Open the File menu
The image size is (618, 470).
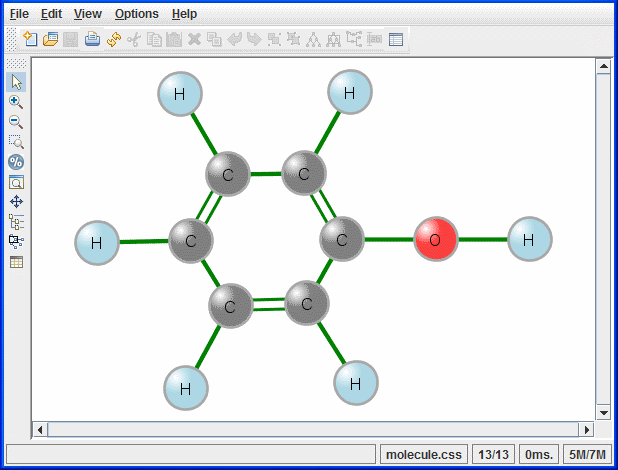tap(19, 14)
